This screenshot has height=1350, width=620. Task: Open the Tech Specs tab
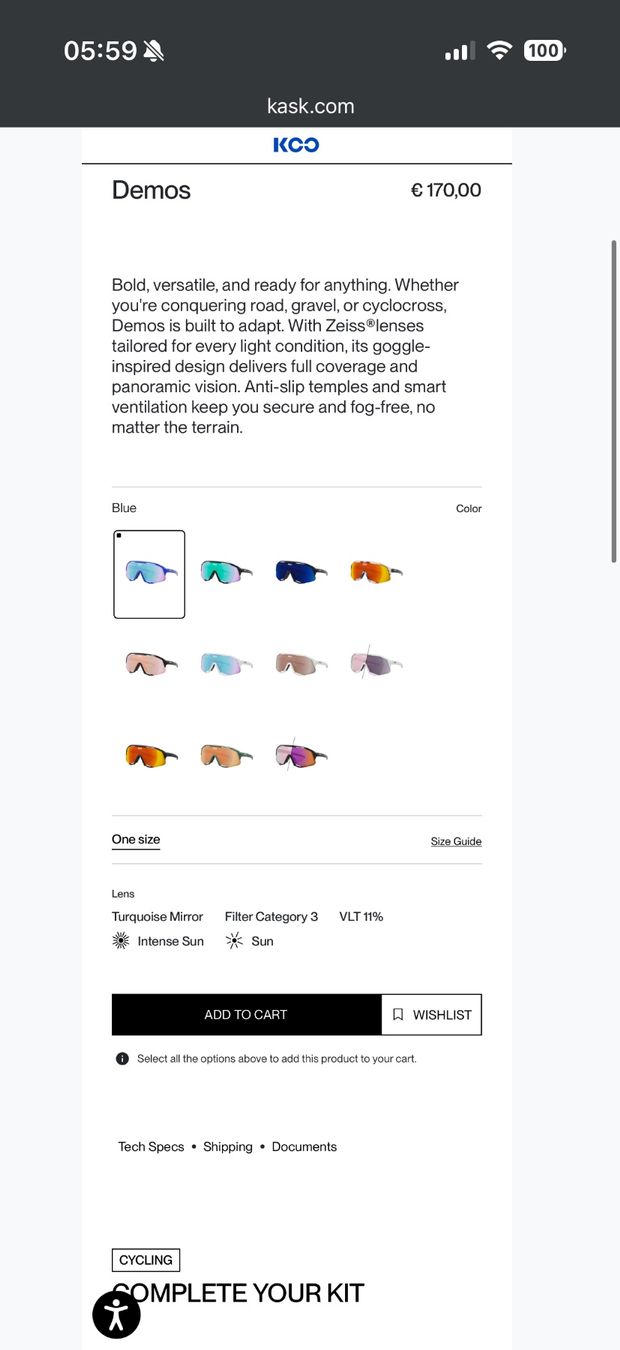(x=151, y=1147)
